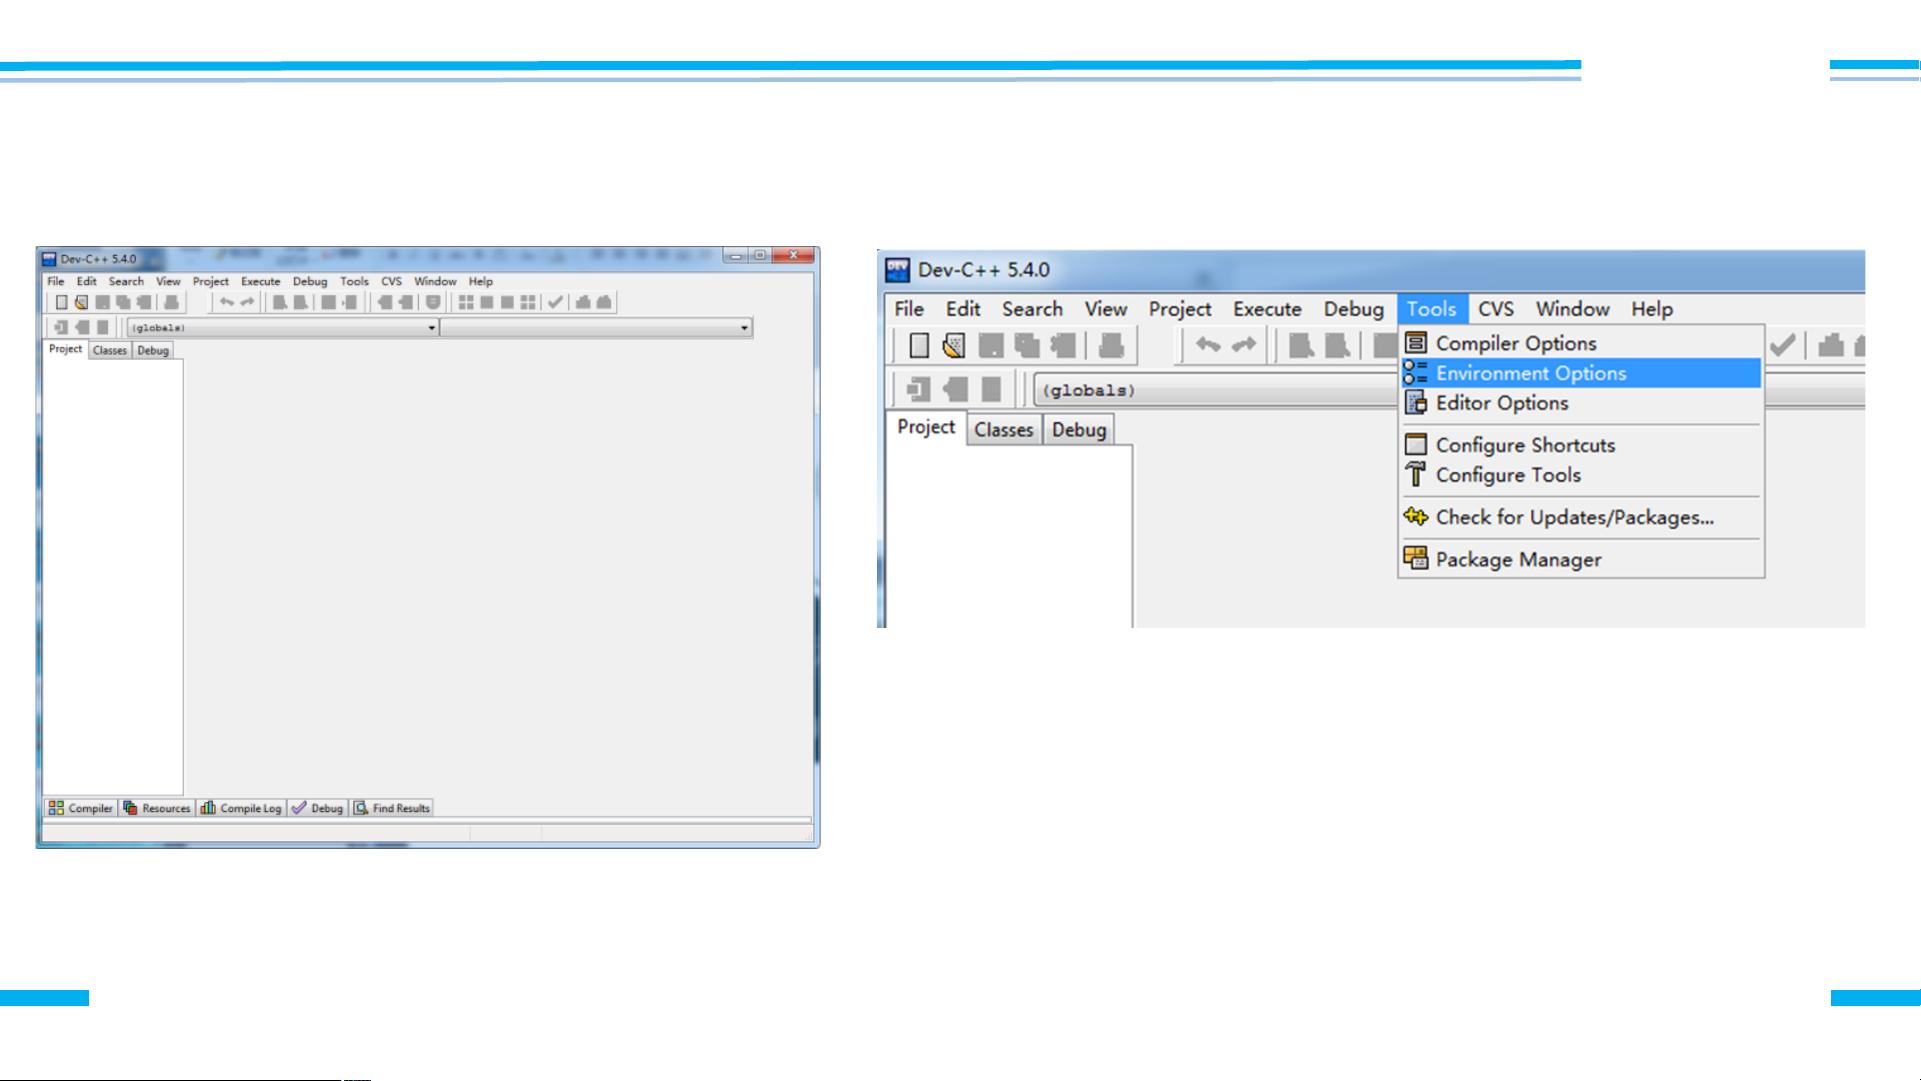
Task: Open the bottom Debug tab with checkmark icon
Action: click(x=318, y=808)
